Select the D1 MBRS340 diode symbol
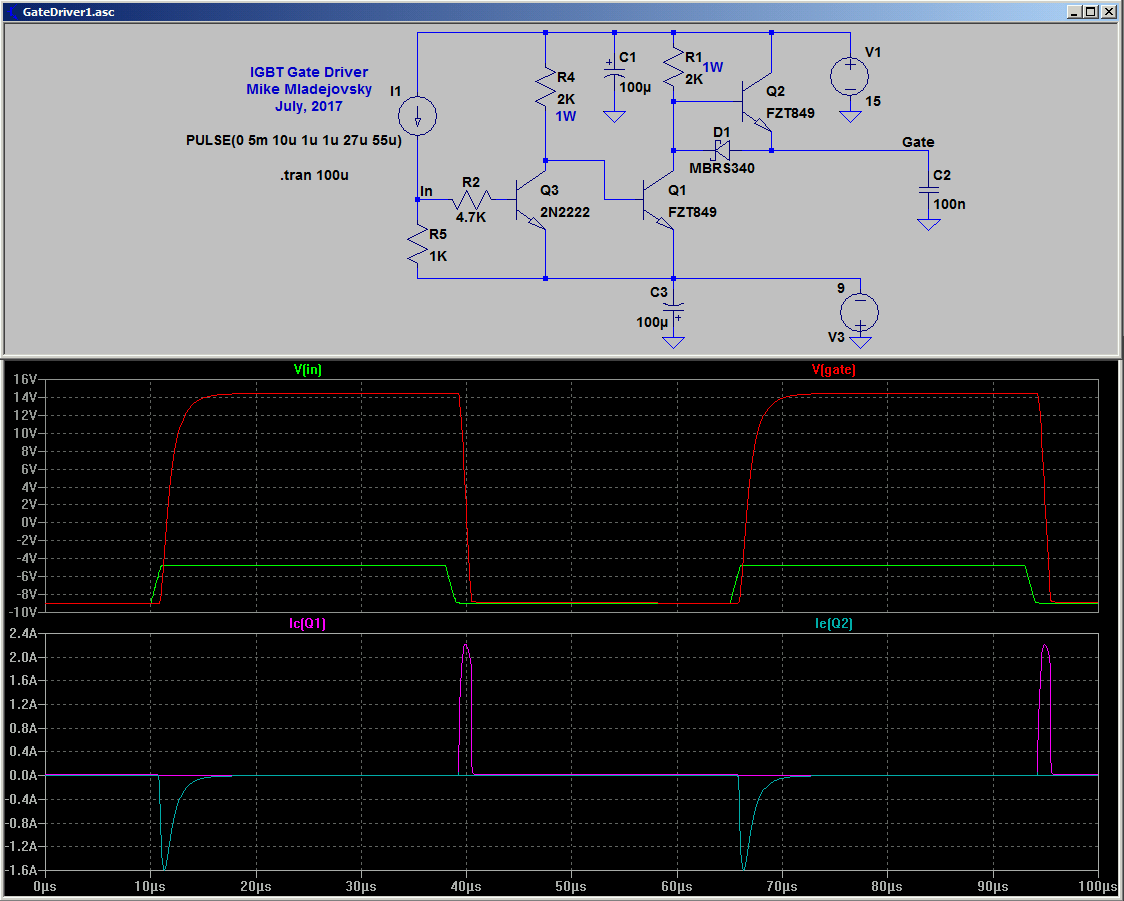1124x901 pixels. pyautogui.click(x=722, y=151)
